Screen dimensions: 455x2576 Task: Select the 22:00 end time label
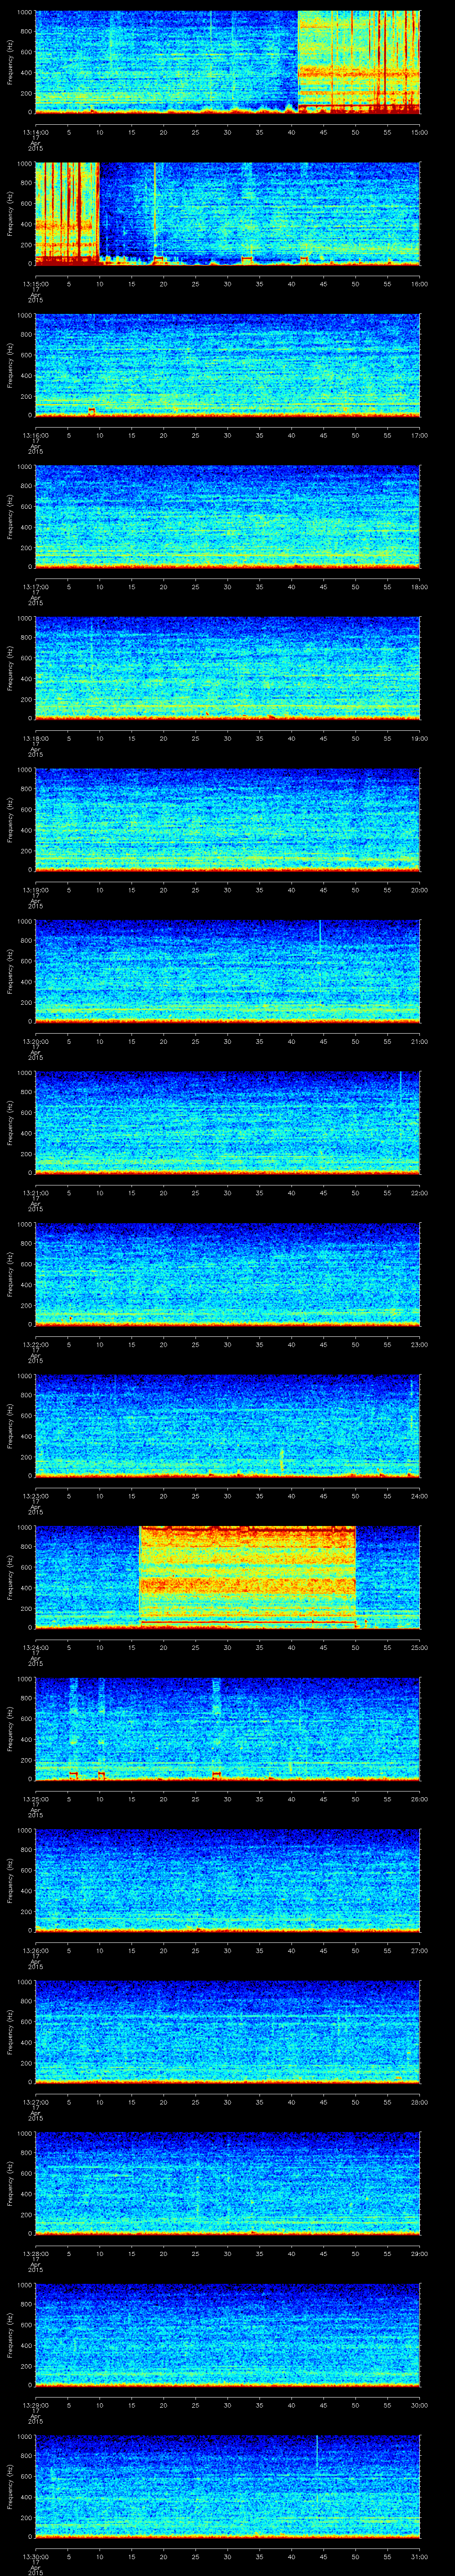pyautogui.click(x=419, y=1193)
